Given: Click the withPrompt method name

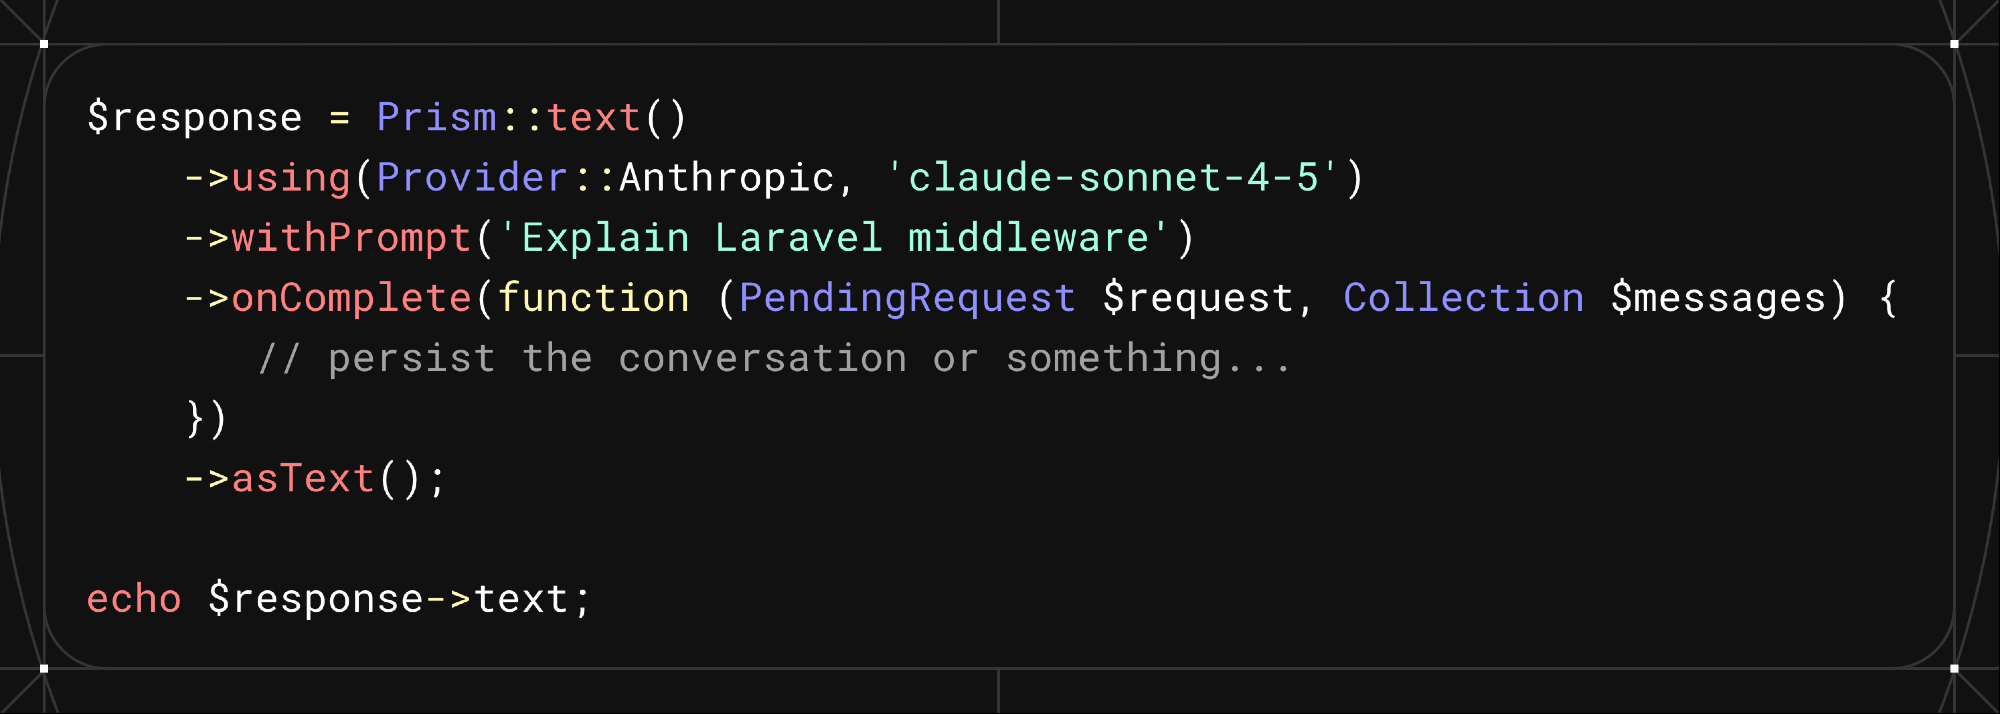Looking at the screenshot, I should (x=351, y=238).
